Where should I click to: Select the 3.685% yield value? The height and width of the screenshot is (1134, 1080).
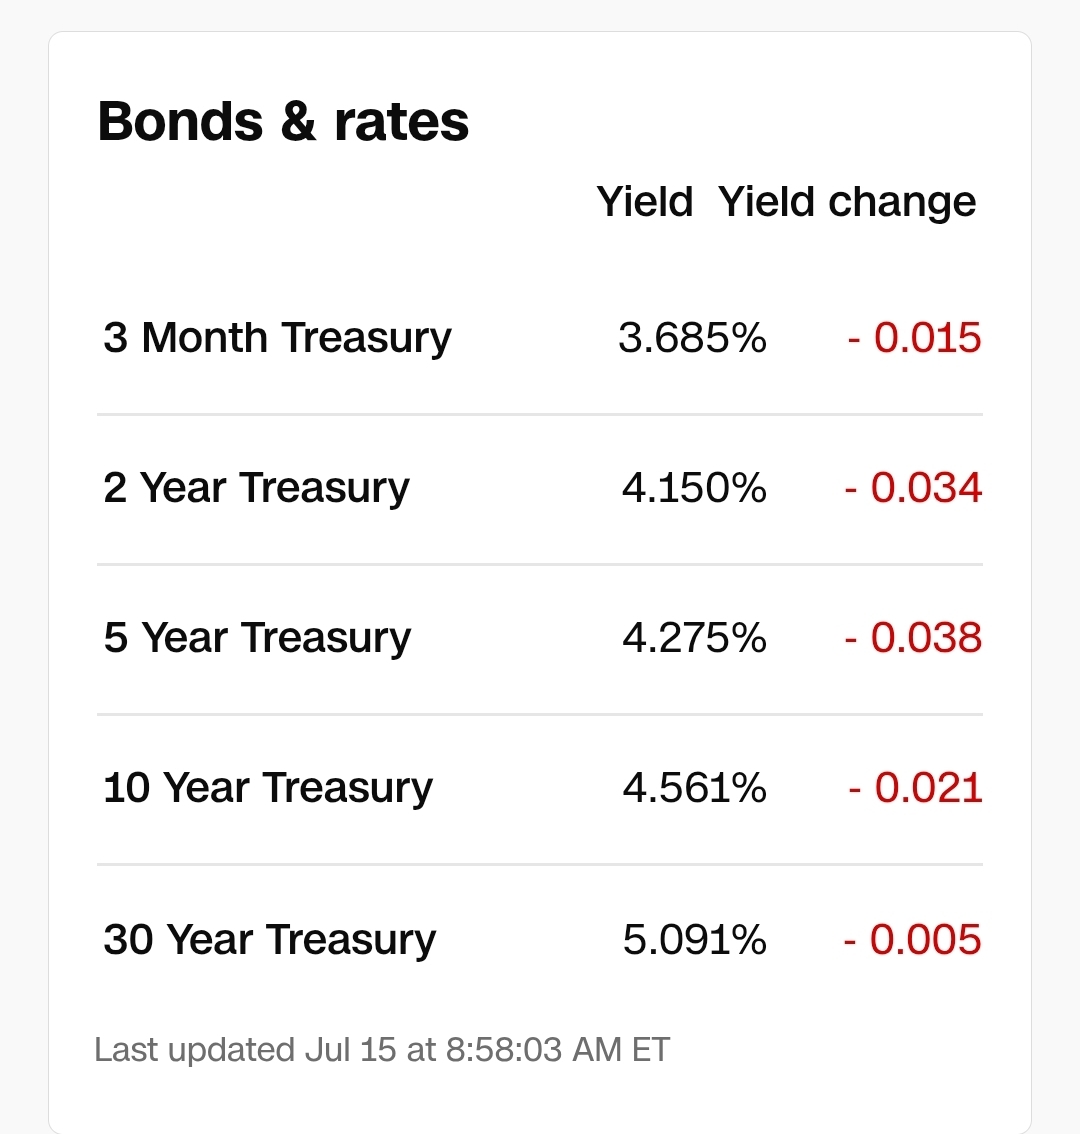692,338
